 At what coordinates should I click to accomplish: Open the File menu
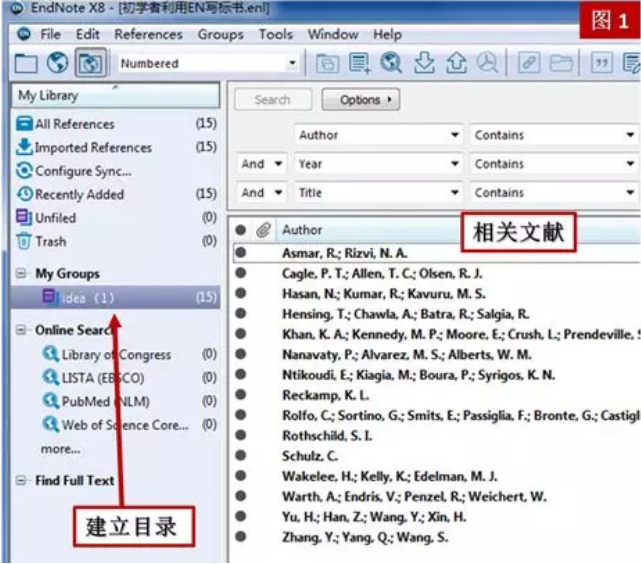(51, 34)
